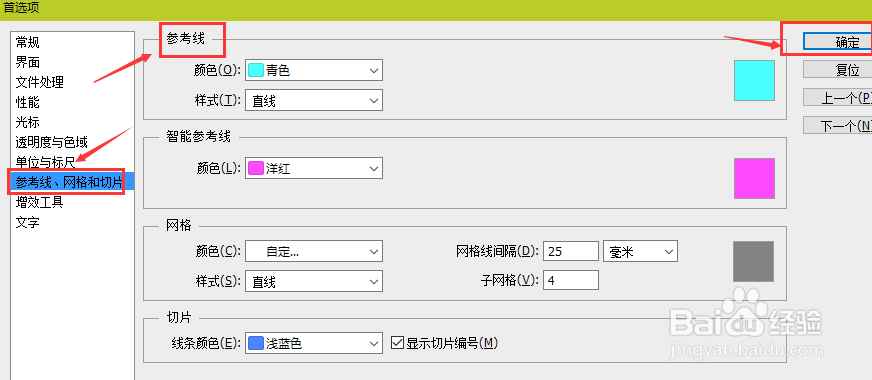Click the 网格线间隔 field with 25
Viewport: 872px width, 380px height.
point(571,251)
